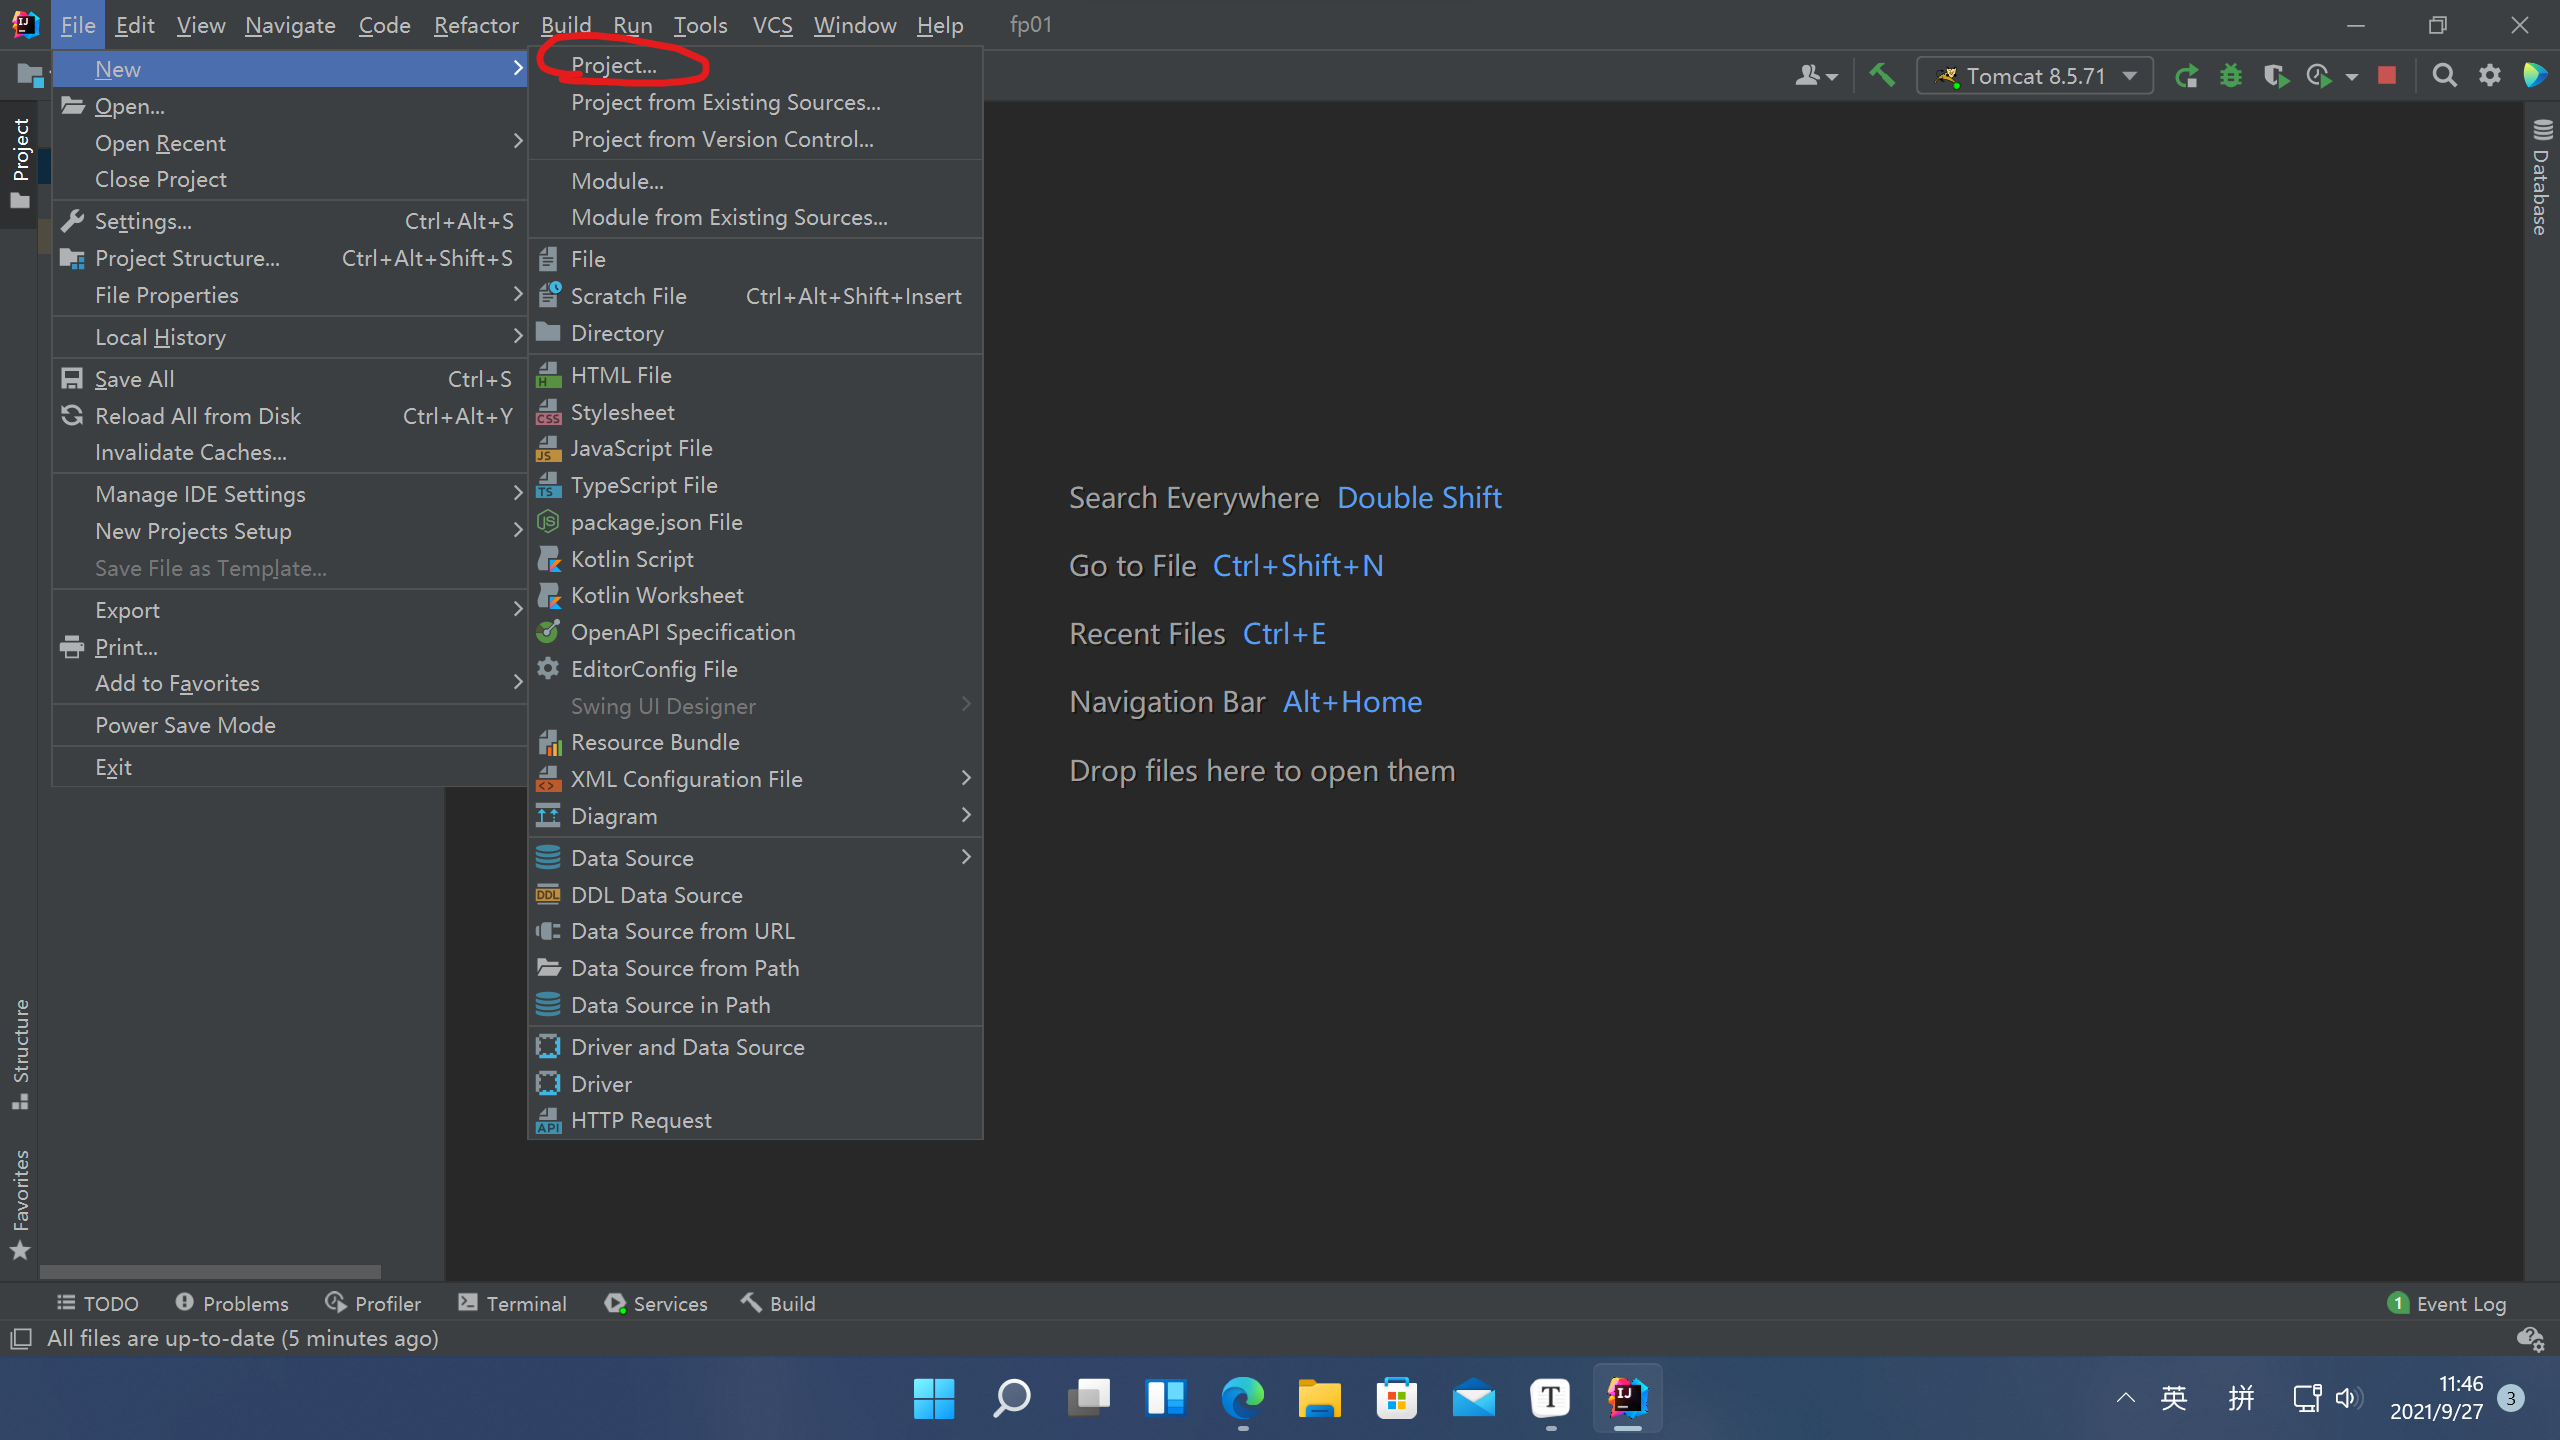Click the green Run Tomcat icon
Viewport: 2560px width, 1440px height.
tap(2187, 76)
